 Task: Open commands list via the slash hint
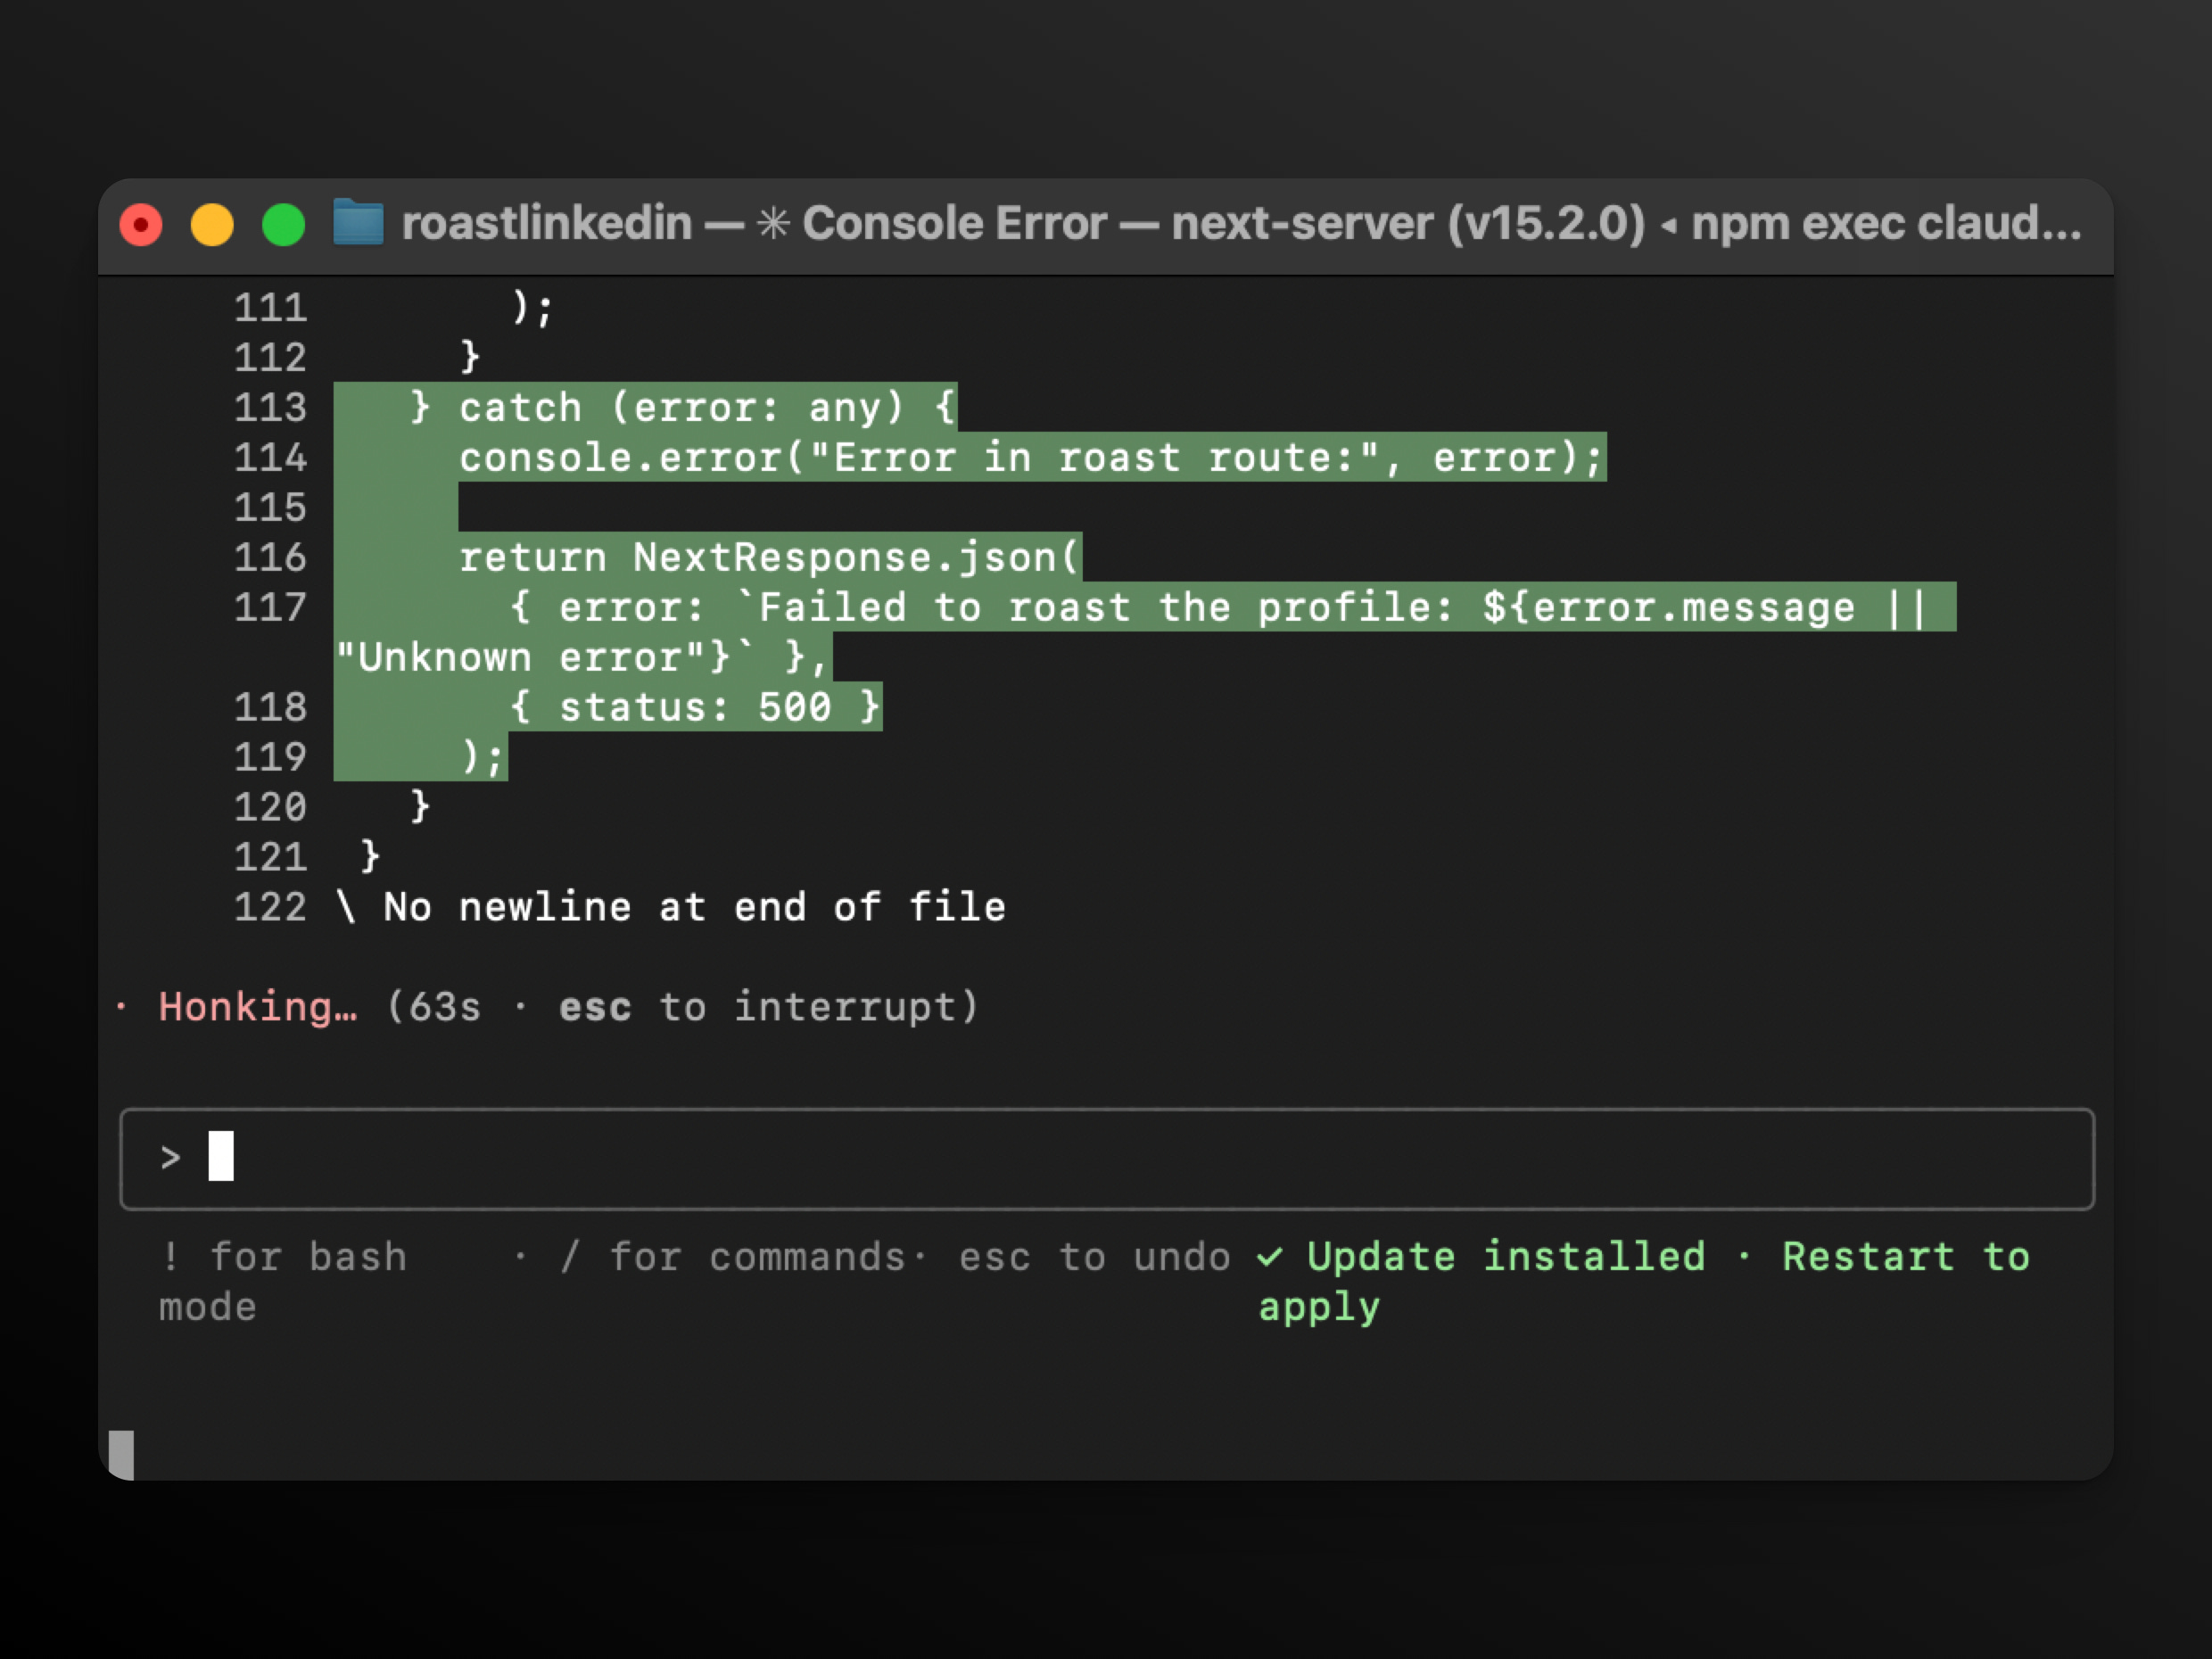coord(571,1257)
